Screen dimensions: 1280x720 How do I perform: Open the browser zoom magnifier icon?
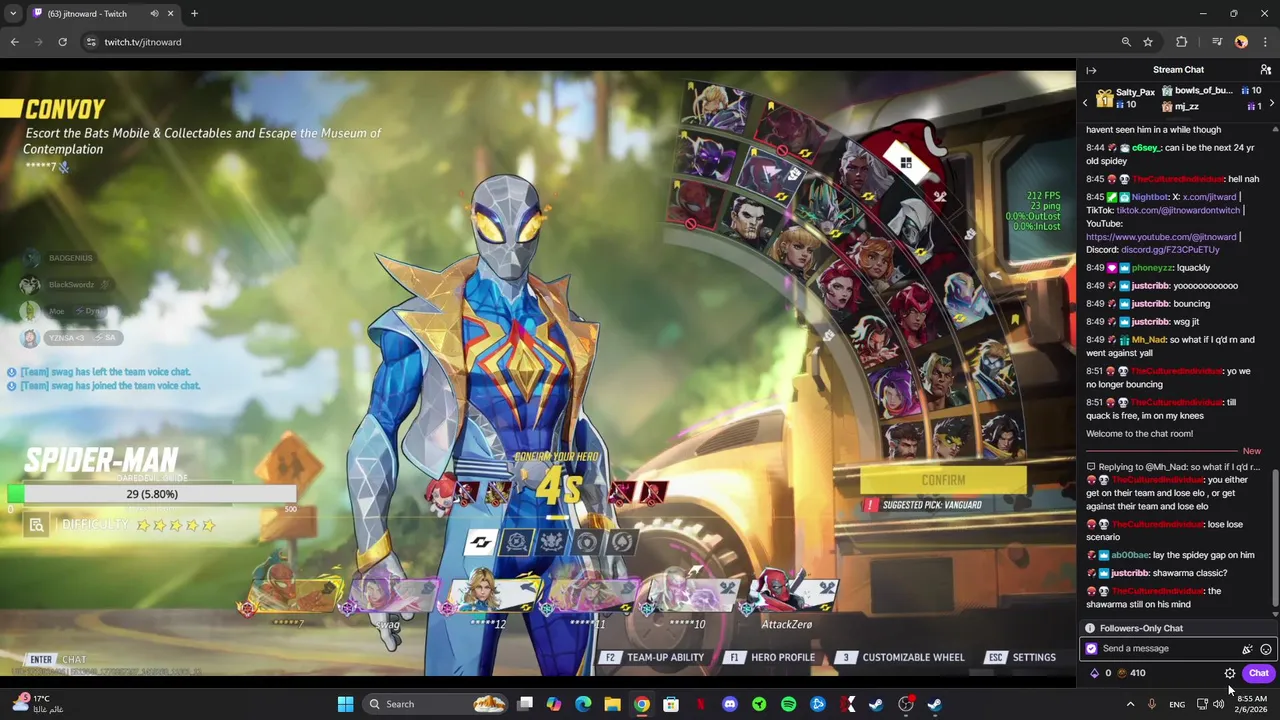[x=1126, y=42]
